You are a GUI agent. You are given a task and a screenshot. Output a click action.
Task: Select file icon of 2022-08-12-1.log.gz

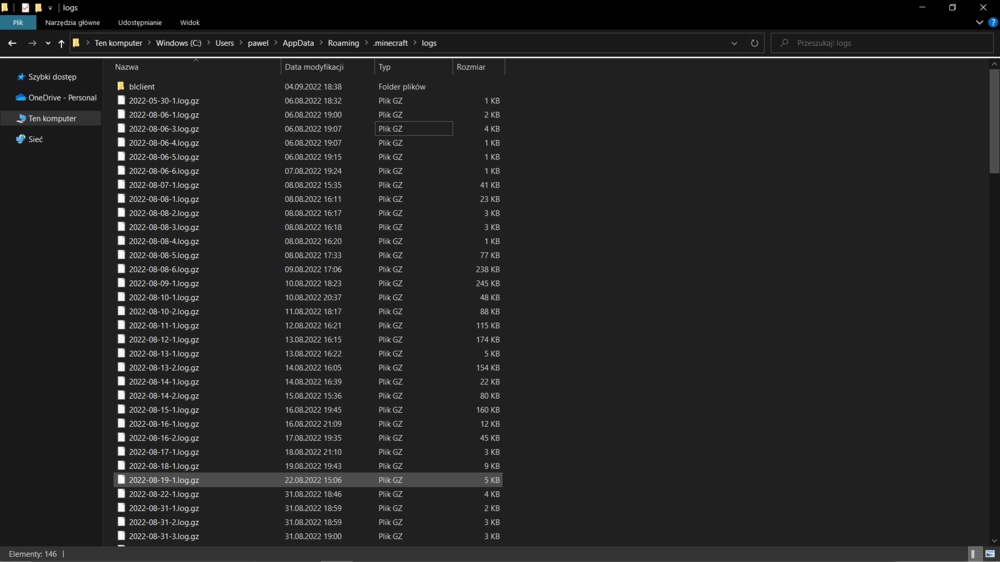[x=121, y=339]
